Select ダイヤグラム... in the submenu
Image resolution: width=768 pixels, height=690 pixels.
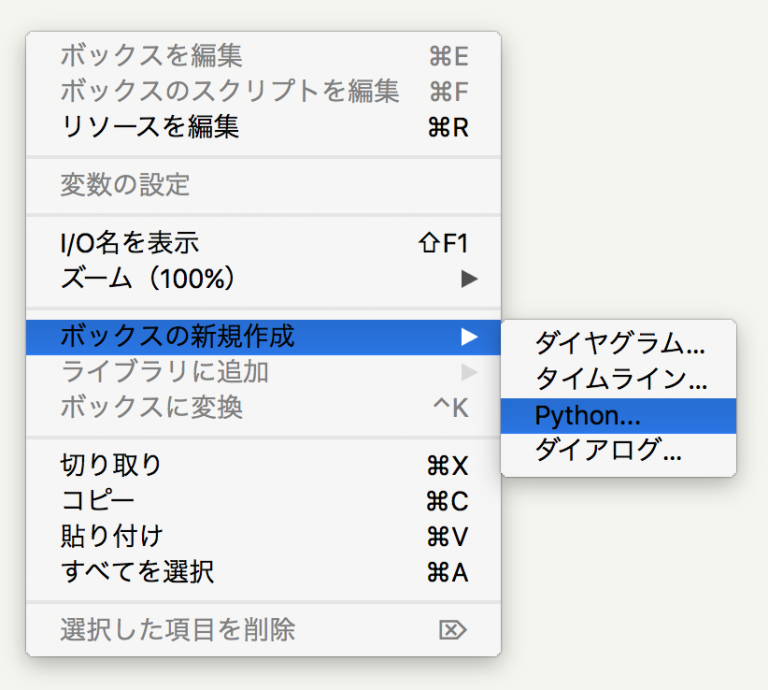coord(618,344)
